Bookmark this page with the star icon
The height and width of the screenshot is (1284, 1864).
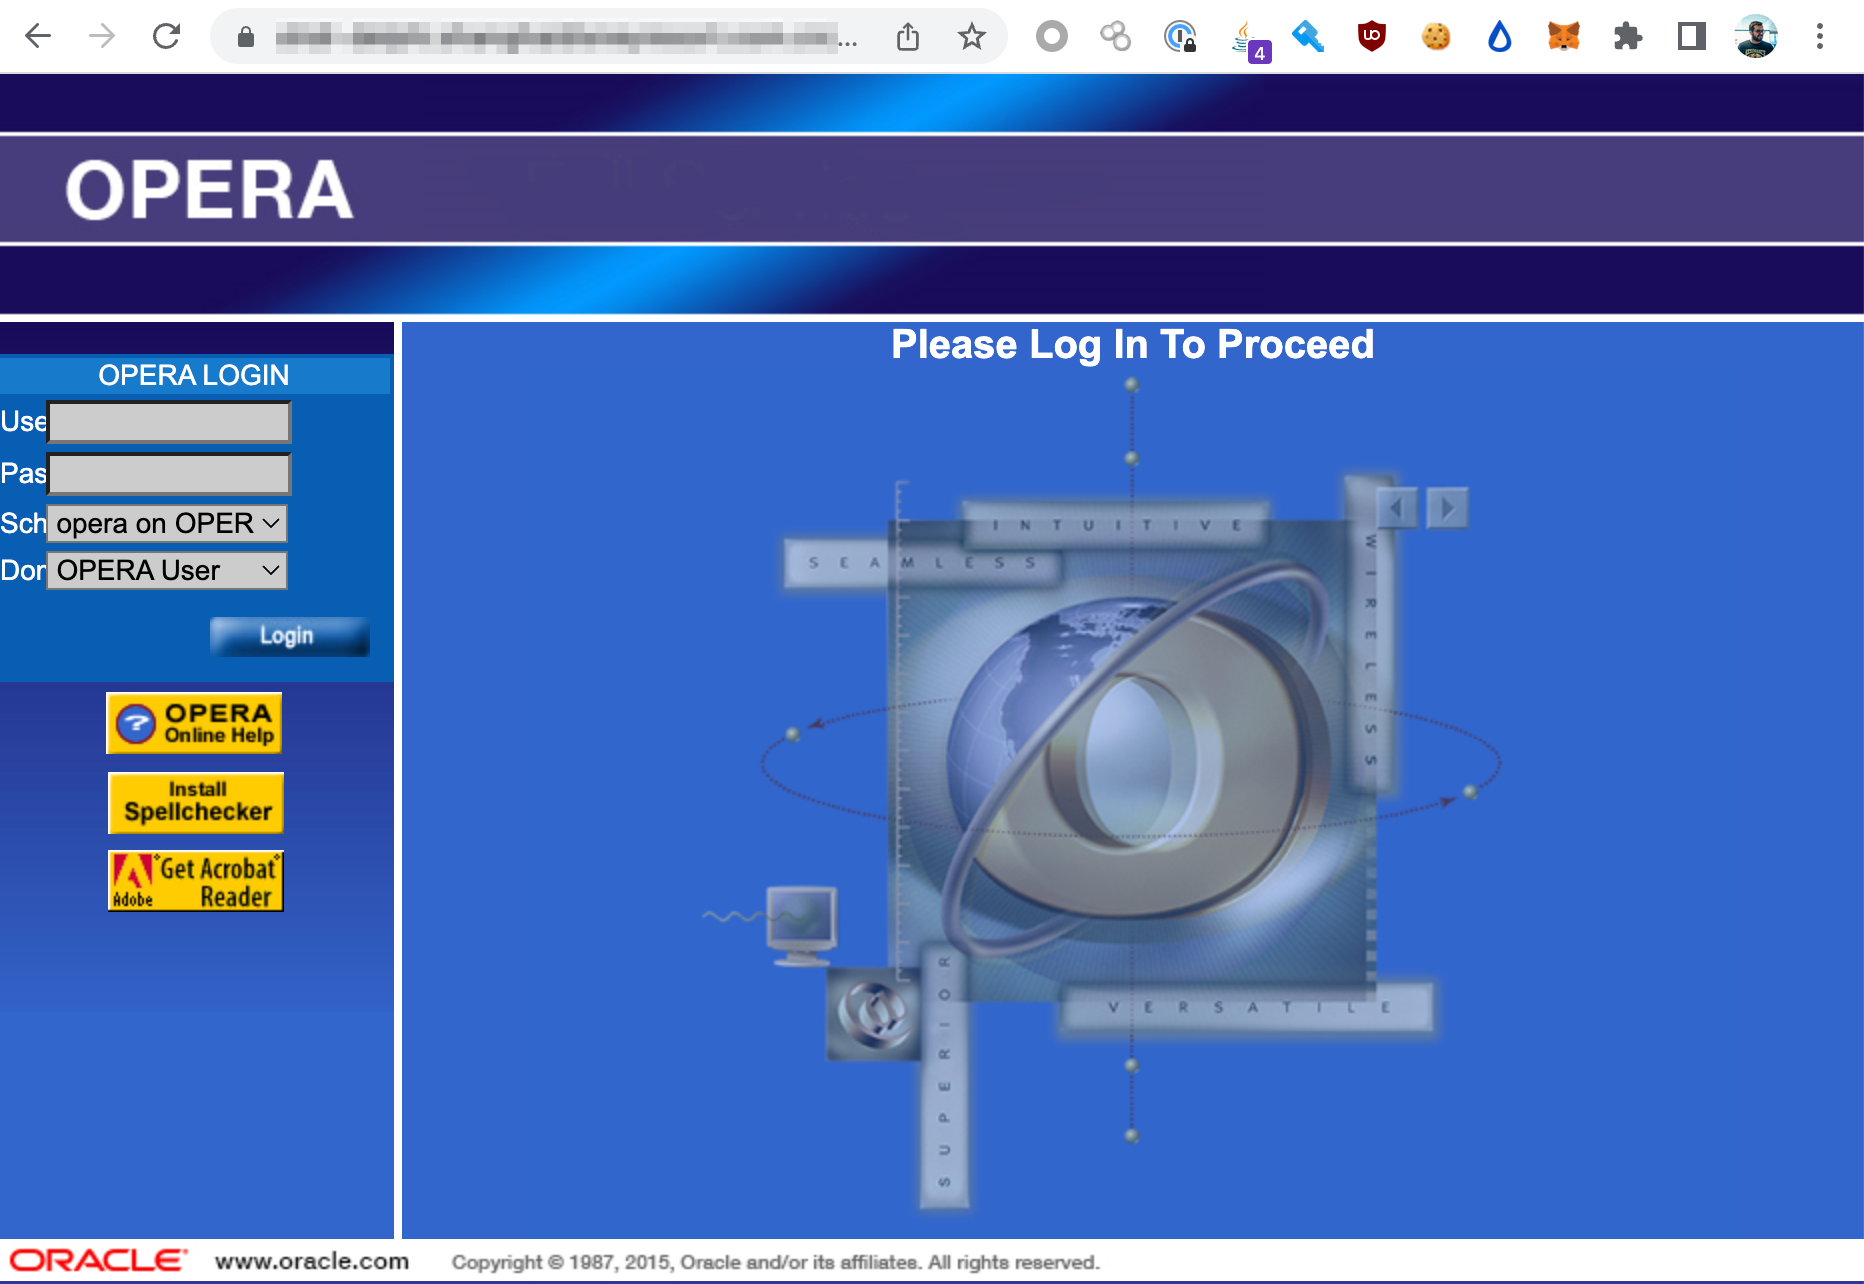971,37
